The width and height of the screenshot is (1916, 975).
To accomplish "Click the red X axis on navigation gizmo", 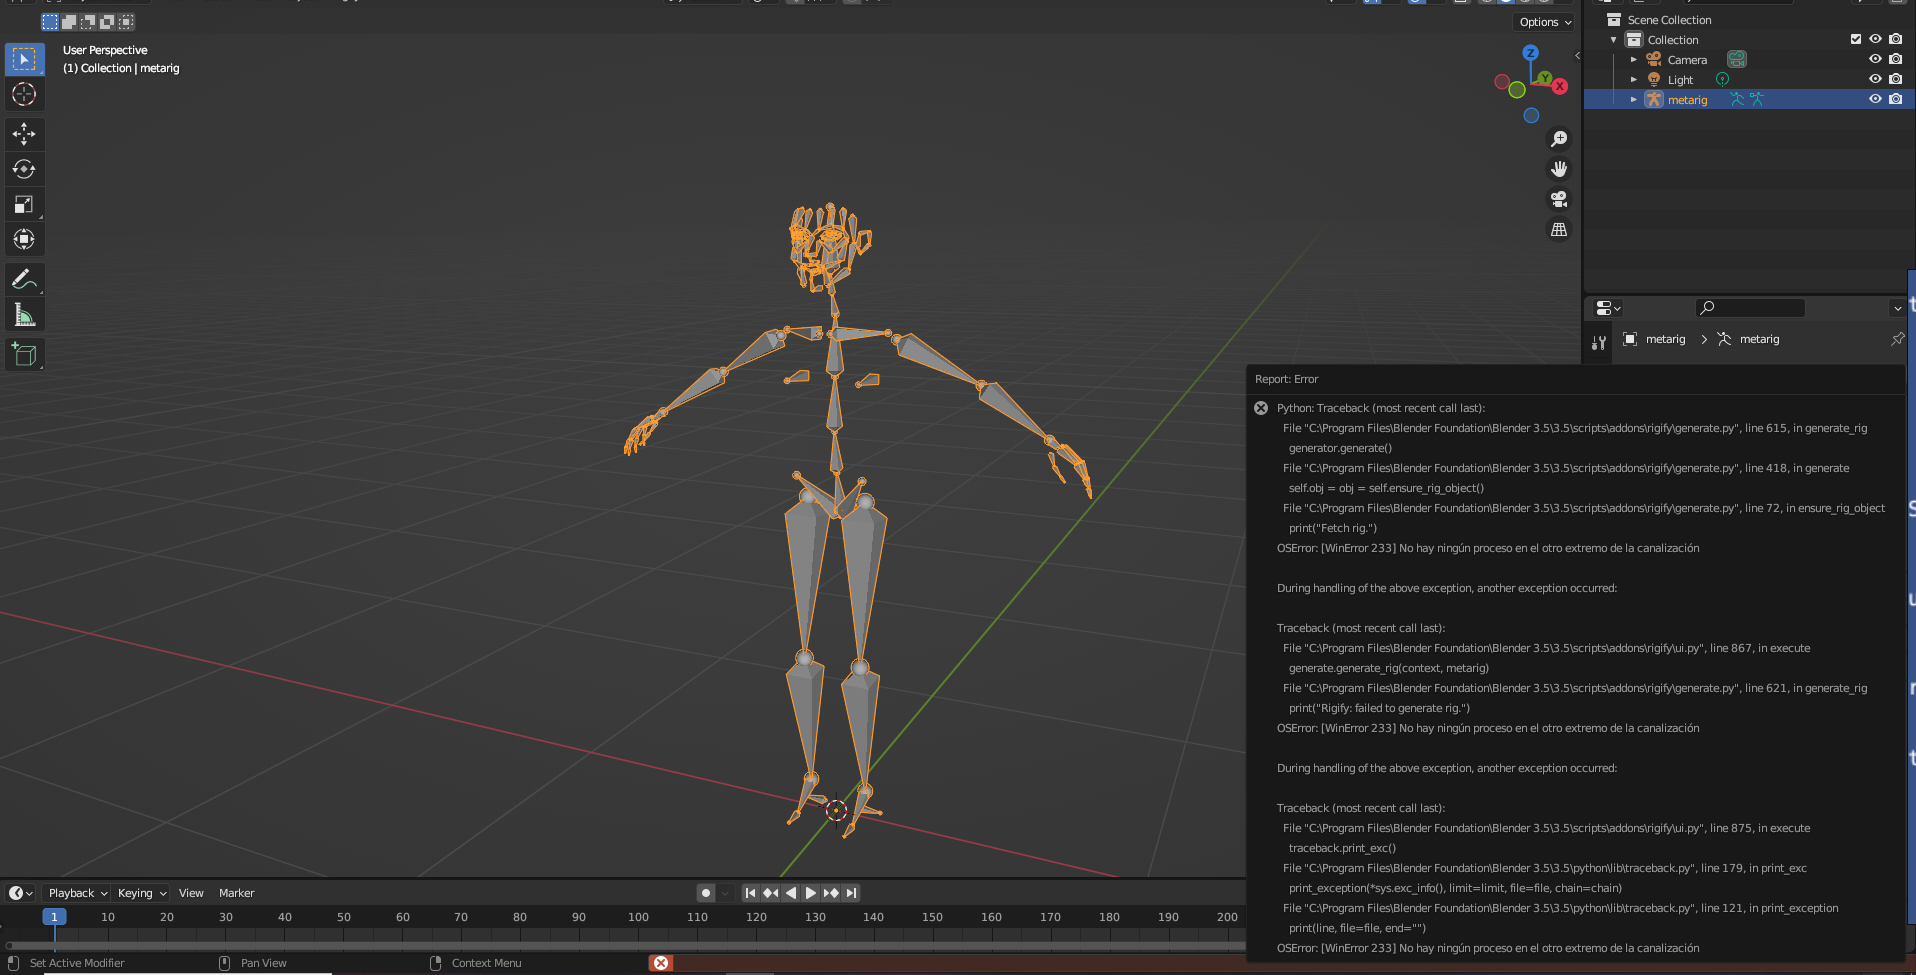I will click(x=1560, y=86).
